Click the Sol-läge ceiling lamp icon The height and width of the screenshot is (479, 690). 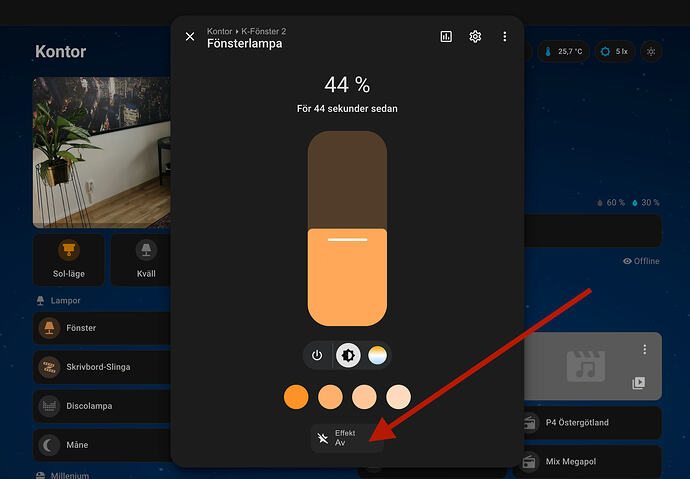(69, 249)
